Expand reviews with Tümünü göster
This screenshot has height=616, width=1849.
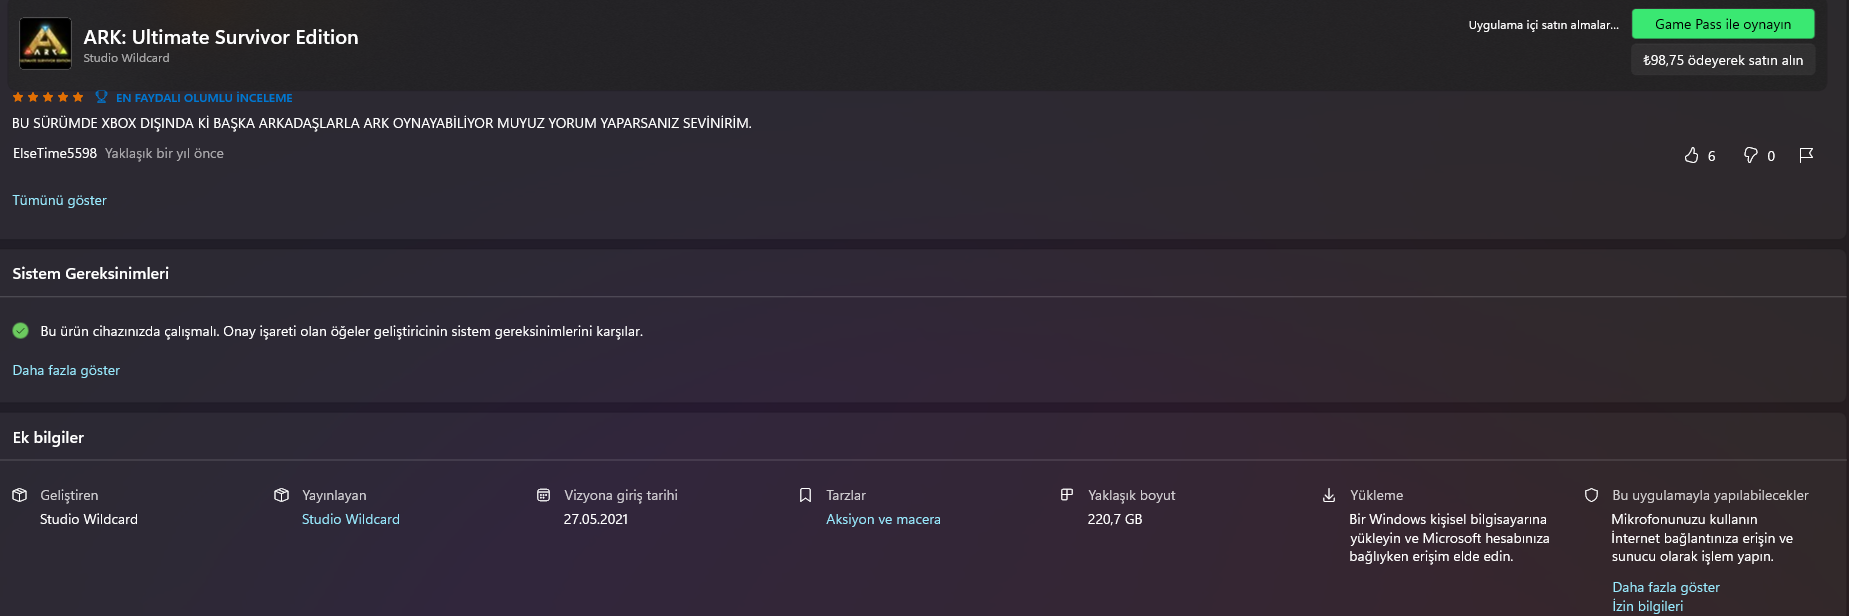[59, 200]
